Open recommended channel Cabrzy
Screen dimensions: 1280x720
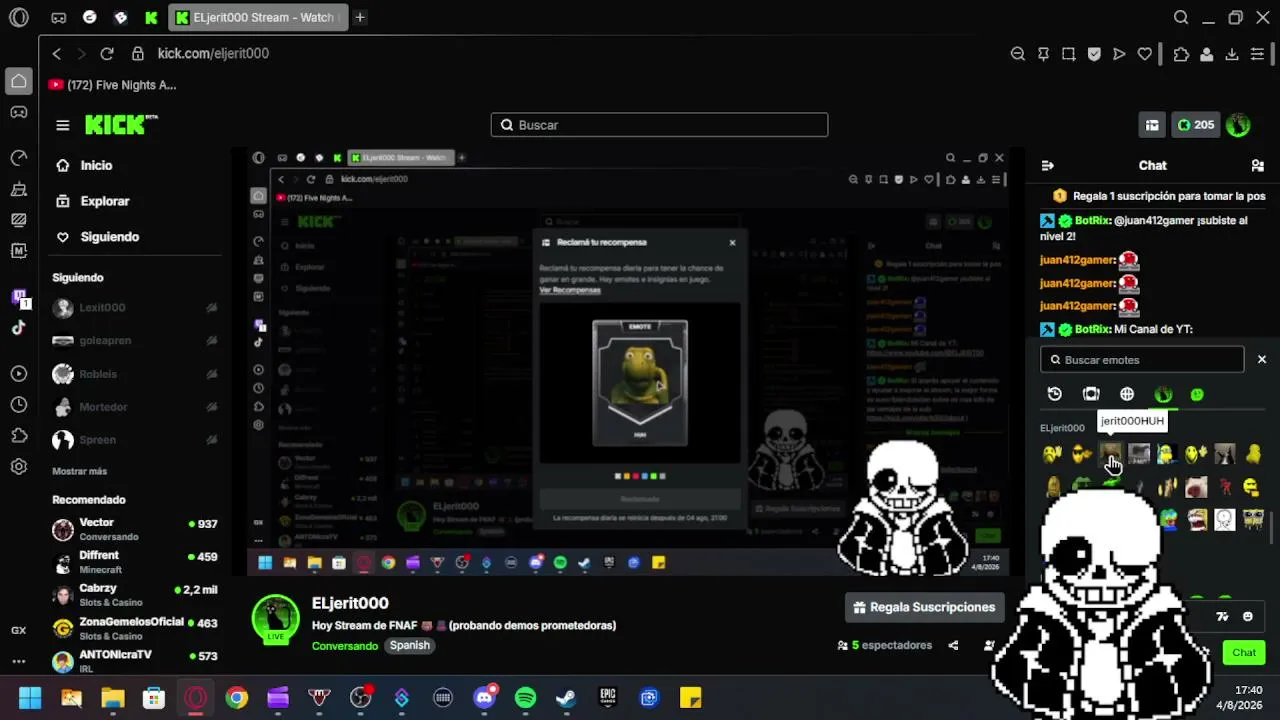click(x=135, y=595)
